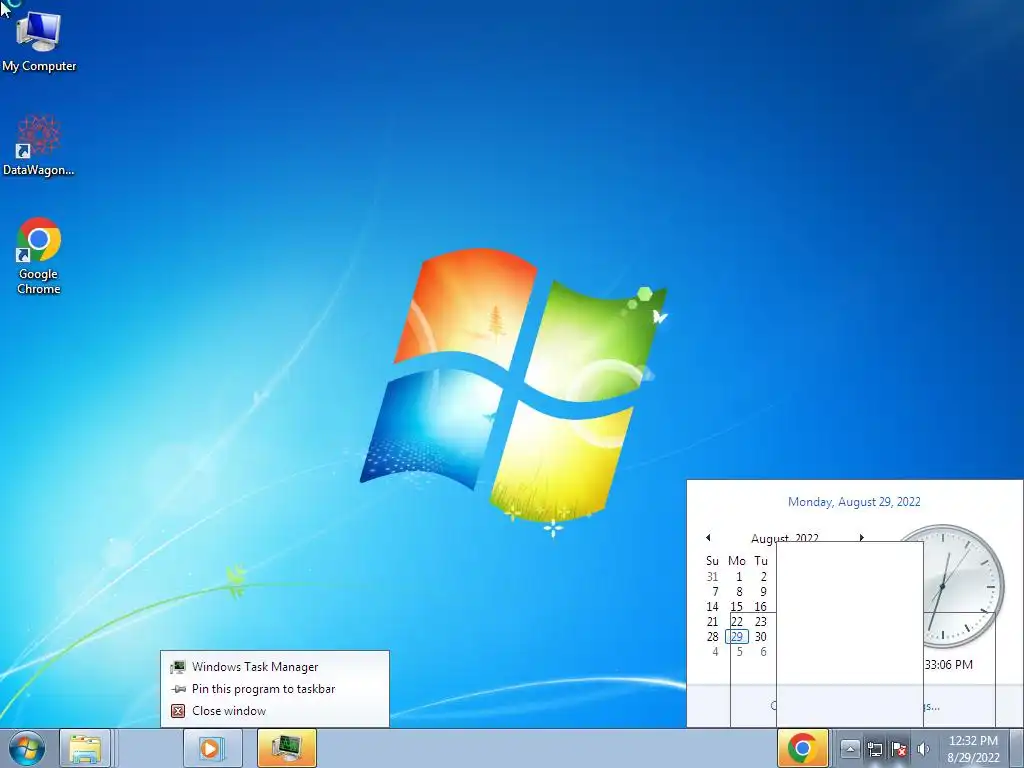Launch Google Chrome from the desktop
Screen dimensions: 1024x768
39,255
